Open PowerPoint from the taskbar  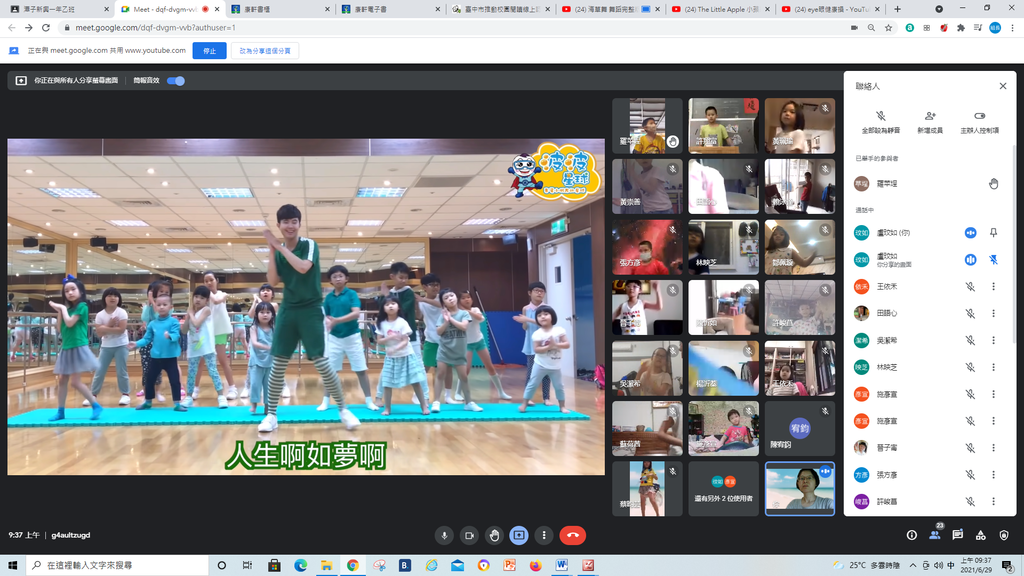pyautogui.click(x=509, y=566)
